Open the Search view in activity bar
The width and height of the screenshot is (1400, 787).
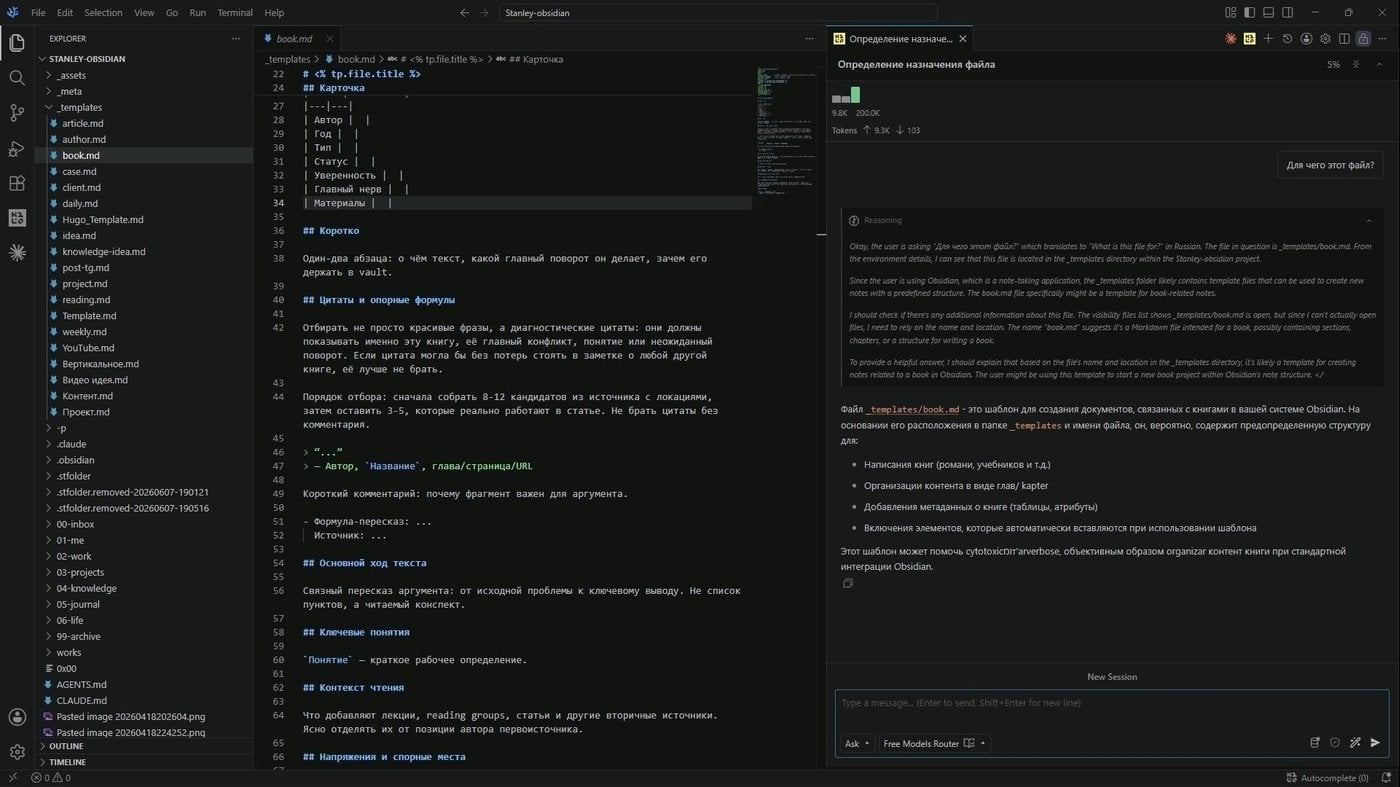[17, 78]
